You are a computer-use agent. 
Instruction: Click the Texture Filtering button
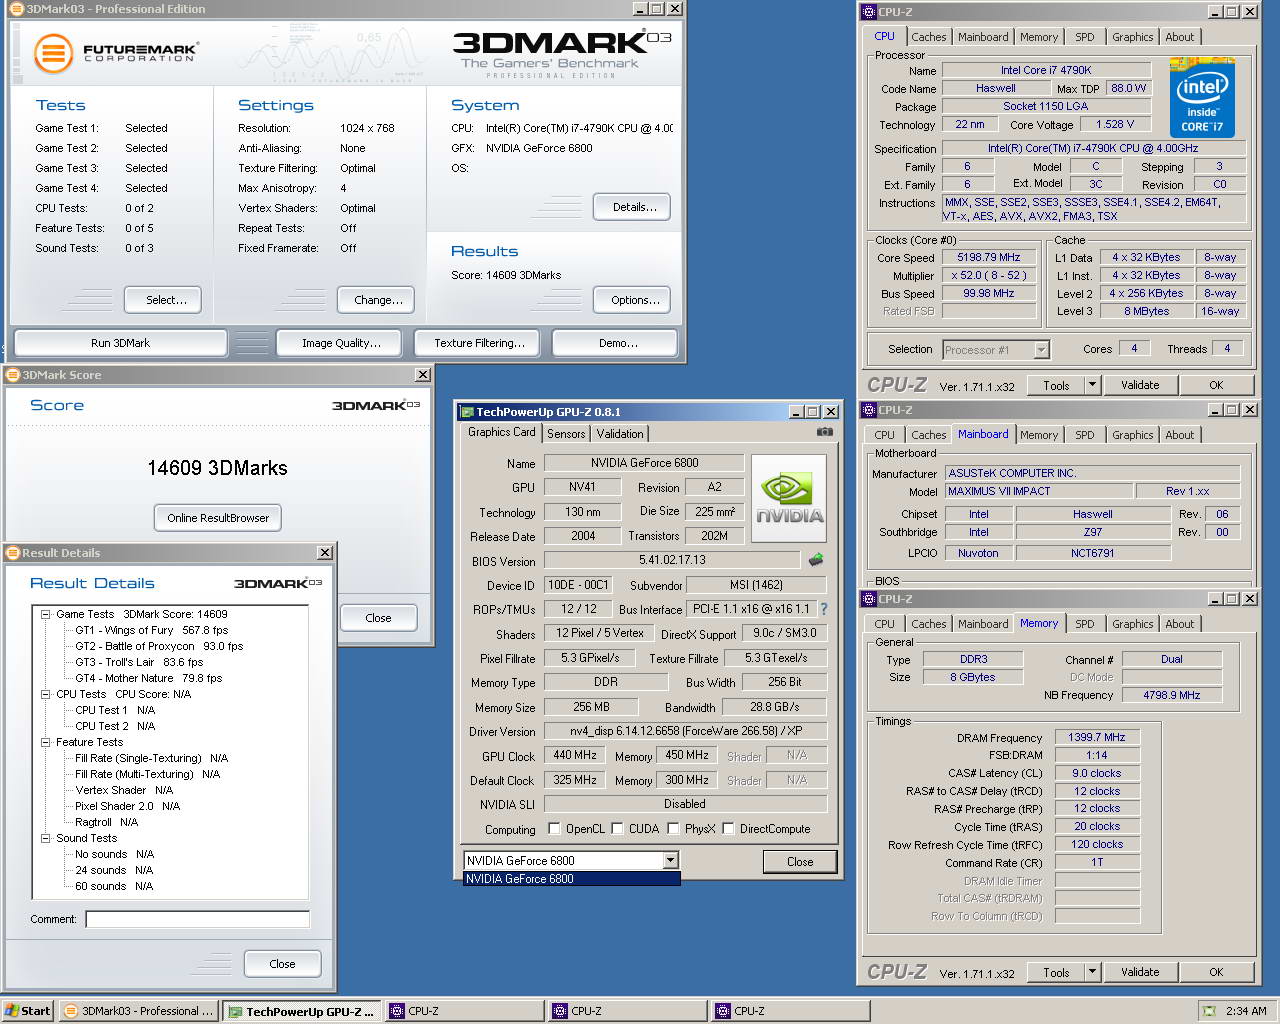coord(479,343)
